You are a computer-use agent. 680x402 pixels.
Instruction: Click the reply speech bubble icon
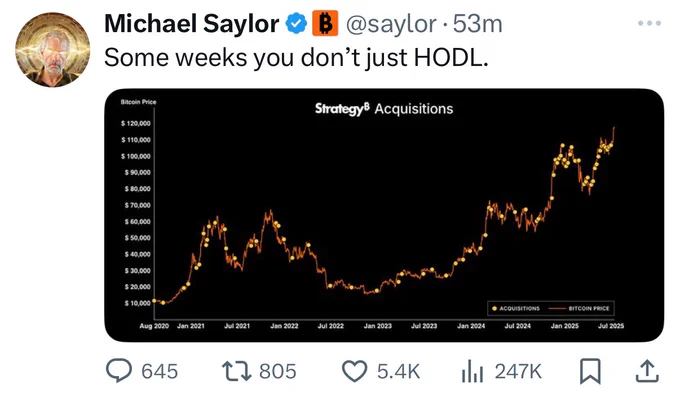119,371
